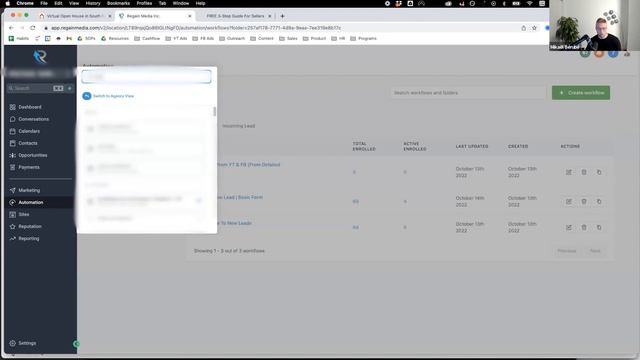
Task: Click the Regain Media logo in the sidebar
Action: coord(40,57)
